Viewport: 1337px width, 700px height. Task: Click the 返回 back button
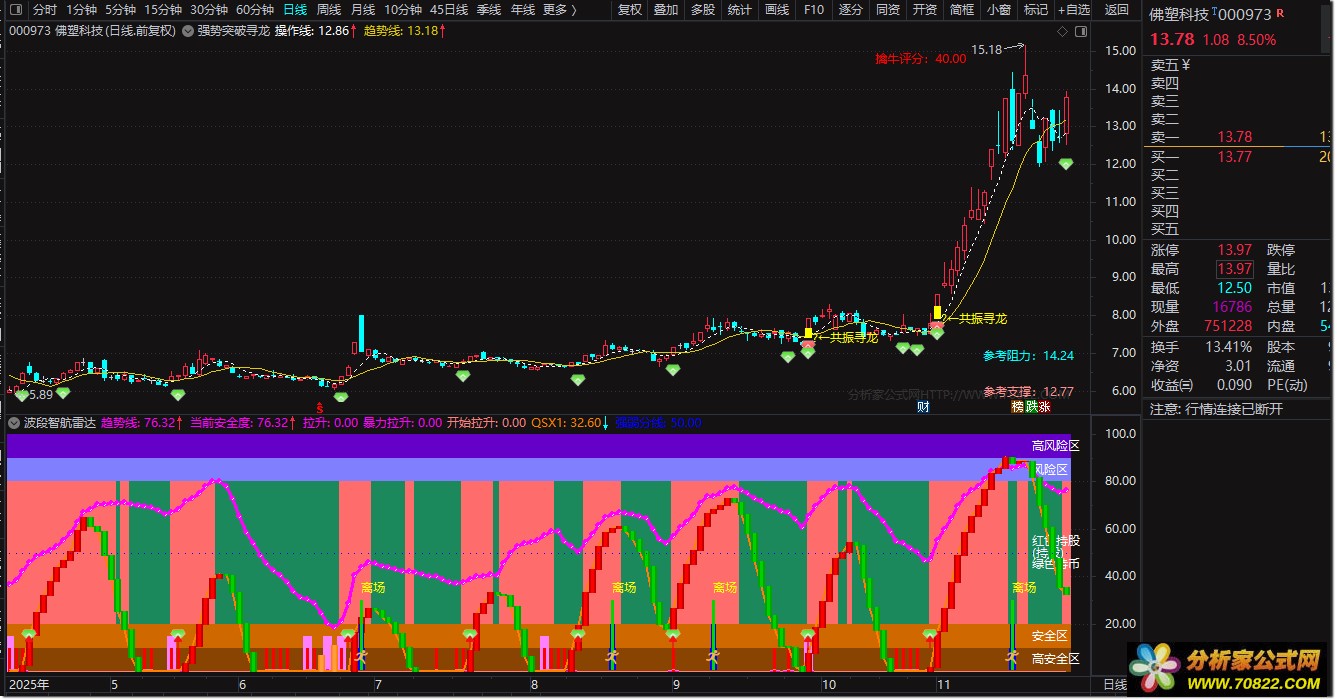tap(1116, 10)
